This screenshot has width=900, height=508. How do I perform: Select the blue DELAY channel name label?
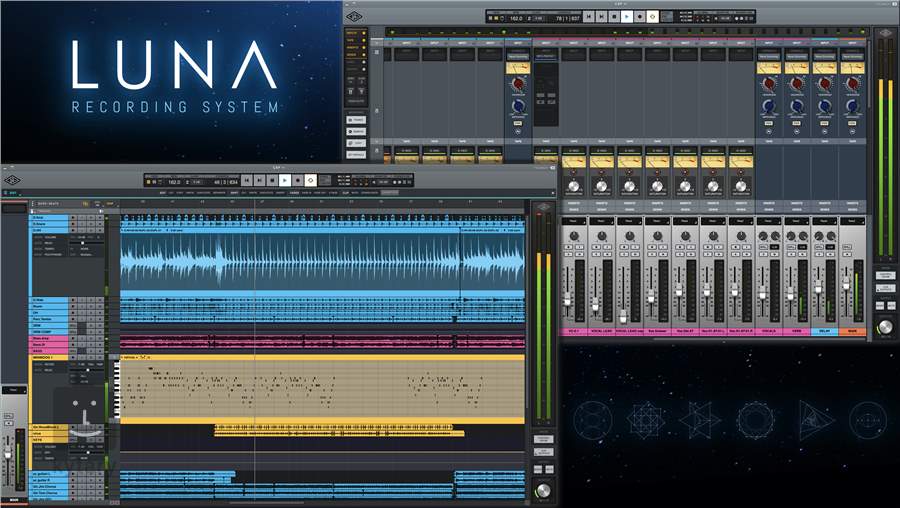(825, 329)
